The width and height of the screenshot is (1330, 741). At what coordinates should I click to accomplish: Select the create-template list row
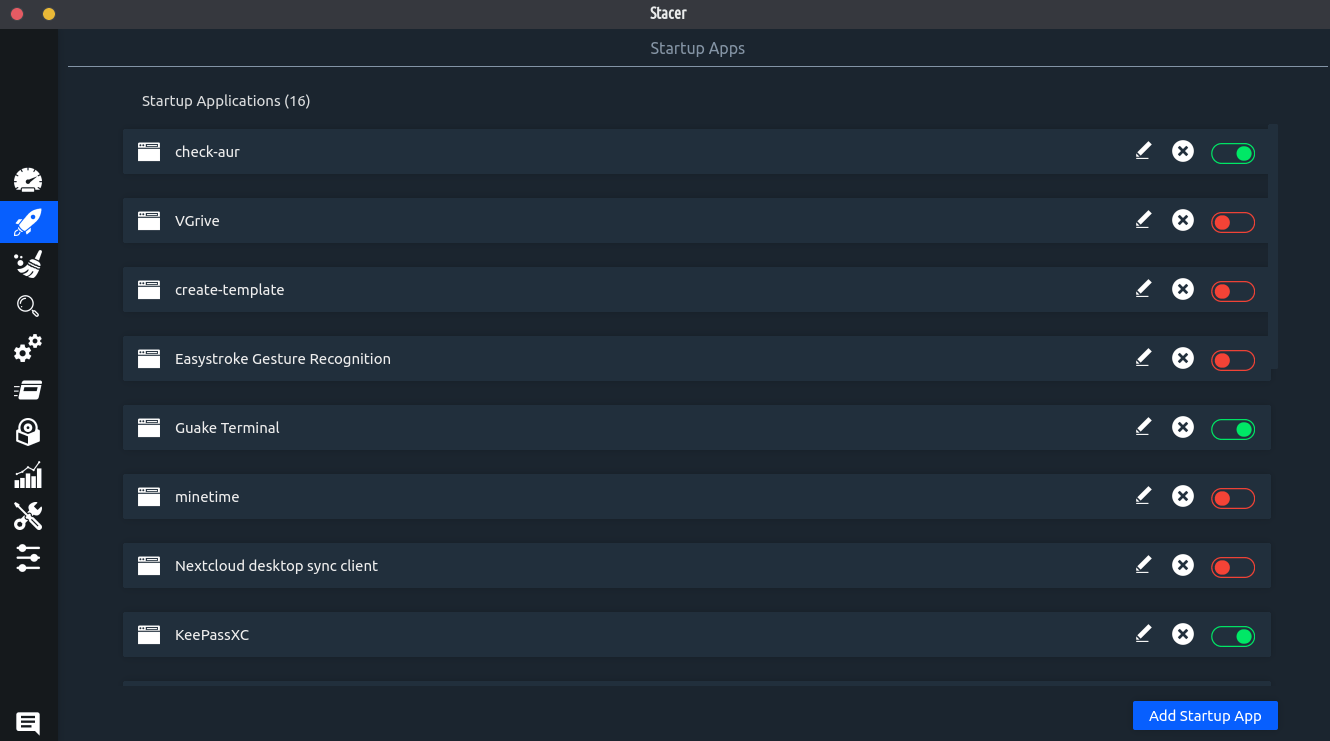[600, 290]
